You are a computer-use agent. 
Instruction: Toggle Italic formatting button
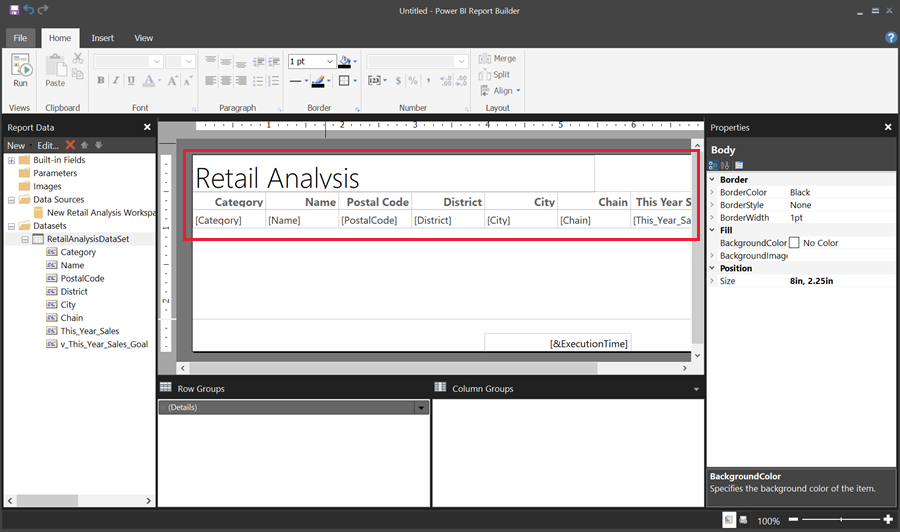tap(117, 80)
